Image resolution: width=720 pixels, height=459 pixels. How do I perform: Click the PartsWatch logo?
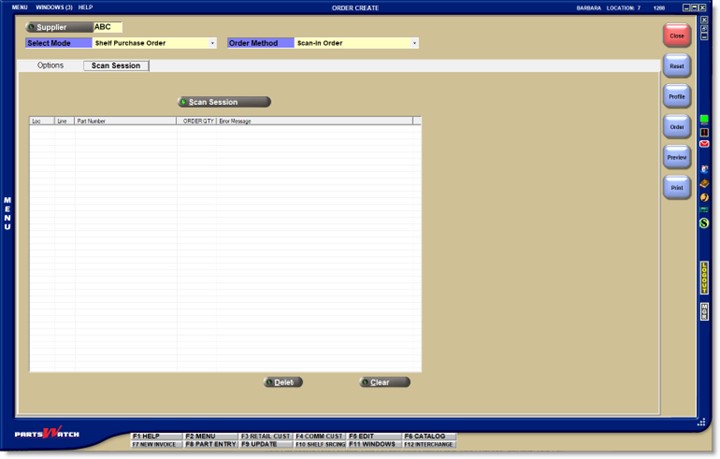click(x=47, y=433)
